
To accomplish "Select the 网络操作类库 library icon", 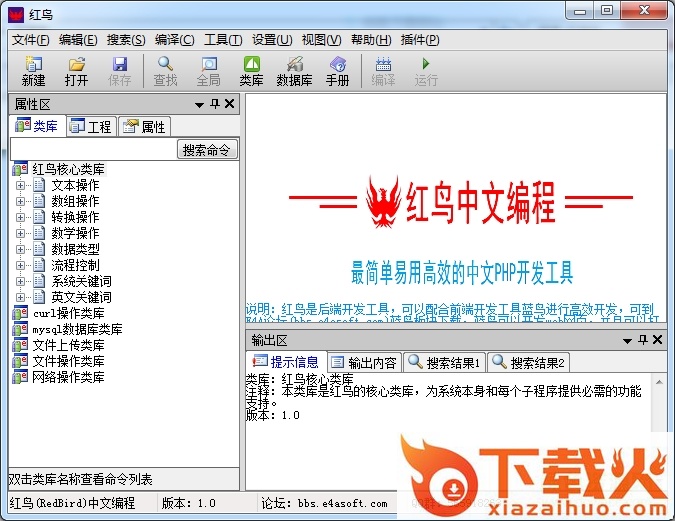I will pyautogui.click(x=20, y=377).
